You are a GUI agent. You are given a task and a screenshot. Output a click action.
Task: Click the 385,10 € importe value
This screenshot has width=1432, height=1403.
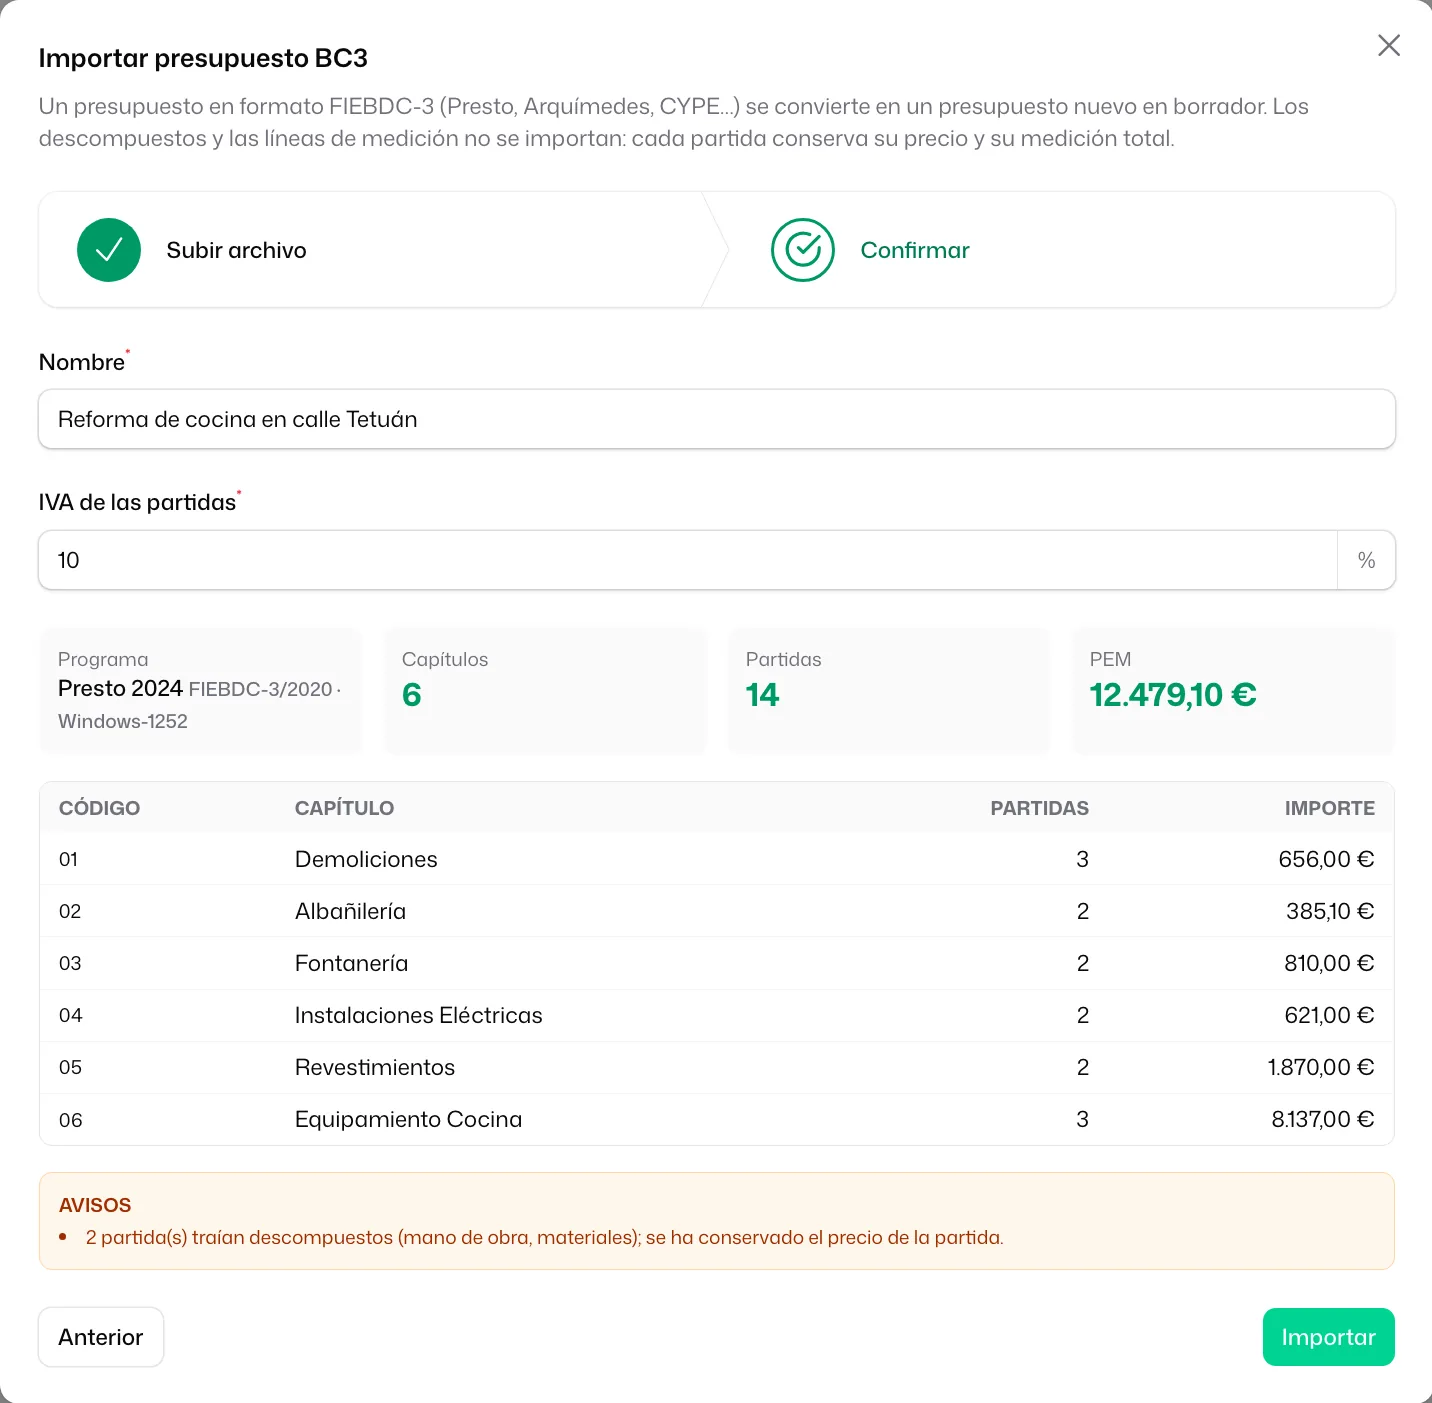(x=1330, y=911)
